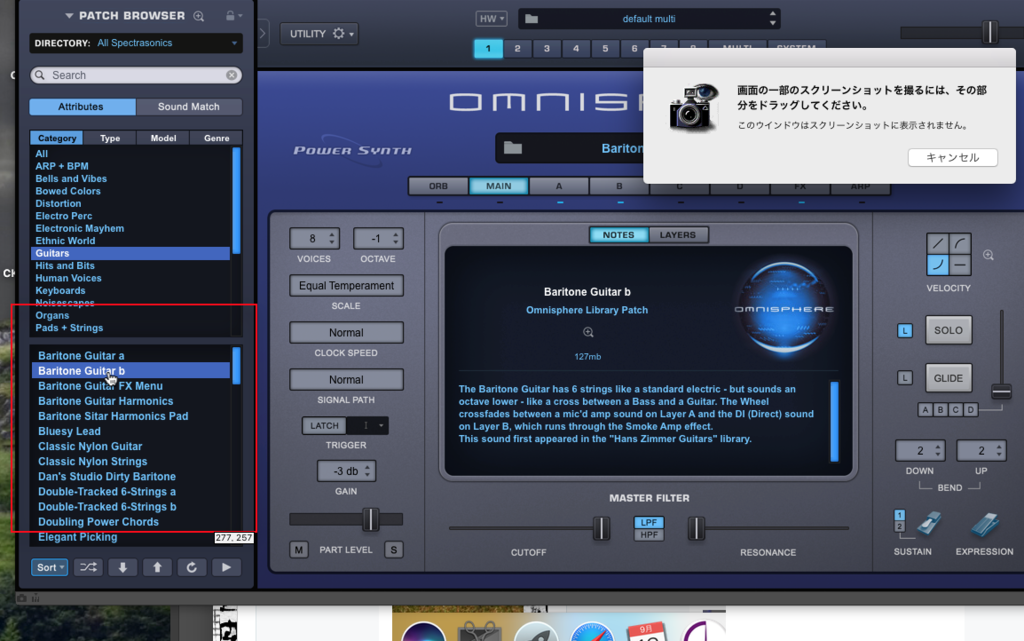Select the Bluesy Lead patch

(x=69, y=431)
